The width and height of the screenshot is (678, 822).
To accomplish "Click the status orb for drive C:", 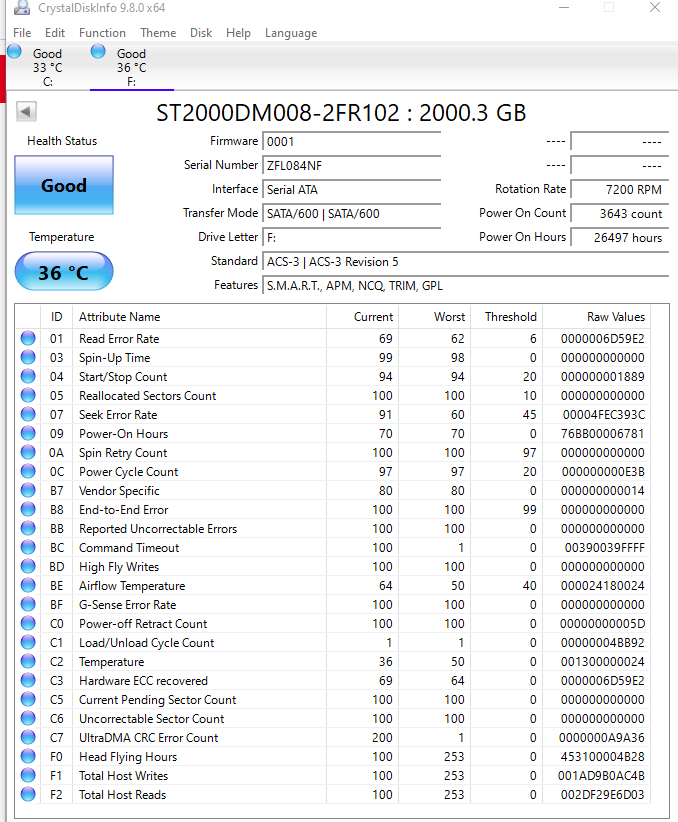I will coord(14,52).
